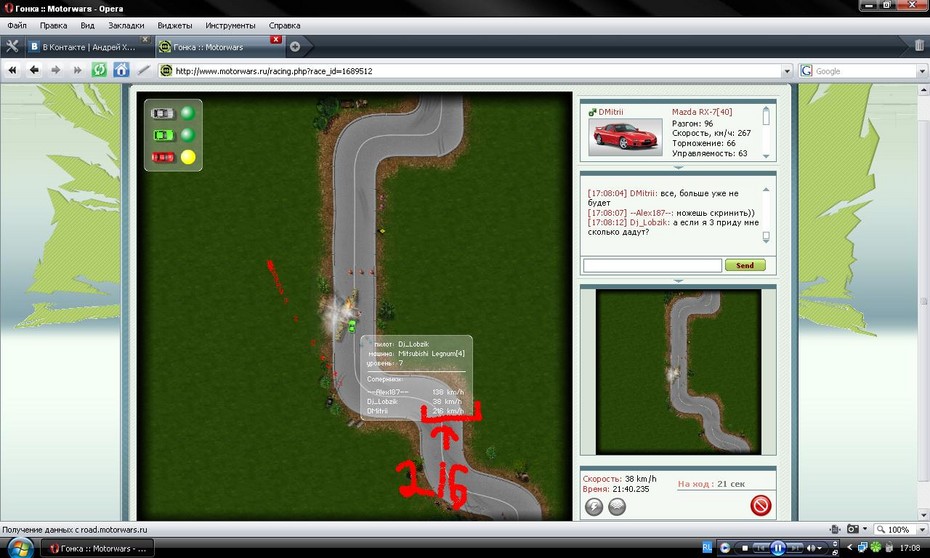Close the В Контакте tab
This screenshot has height=558, width=930.
[x=145, y=40]
